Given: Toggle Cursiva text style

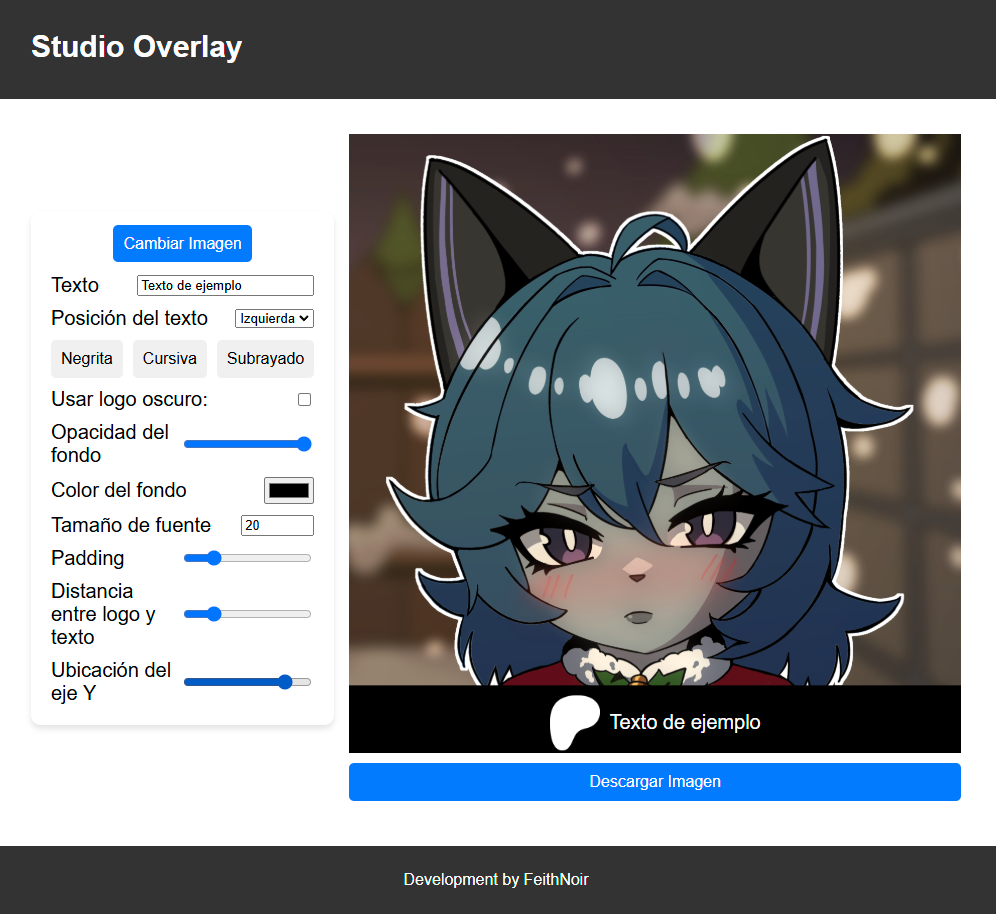Looking at the screenshot, I should 170,358.
